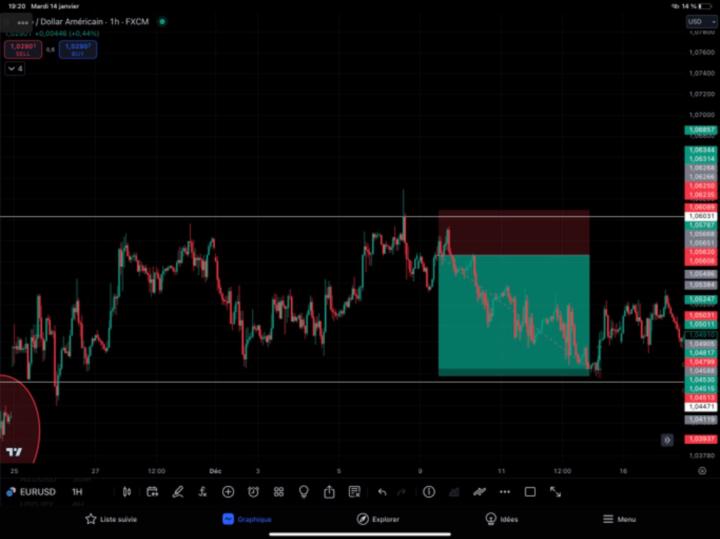Open the ideas lightbulb toolbar icon
The width and height of the screenshot is (720, 539).
pyautogui.click(x=304, y=492)
